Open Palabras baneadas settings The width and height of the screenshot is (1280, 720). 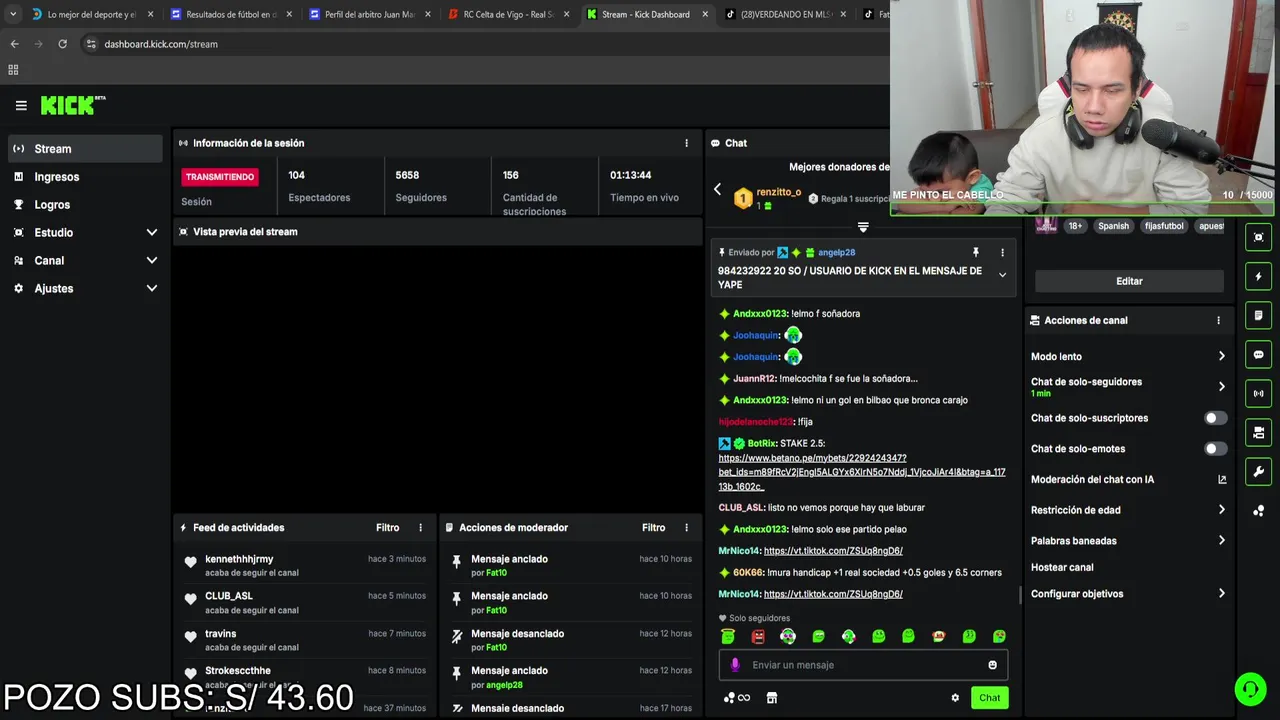pos(1128,541)
